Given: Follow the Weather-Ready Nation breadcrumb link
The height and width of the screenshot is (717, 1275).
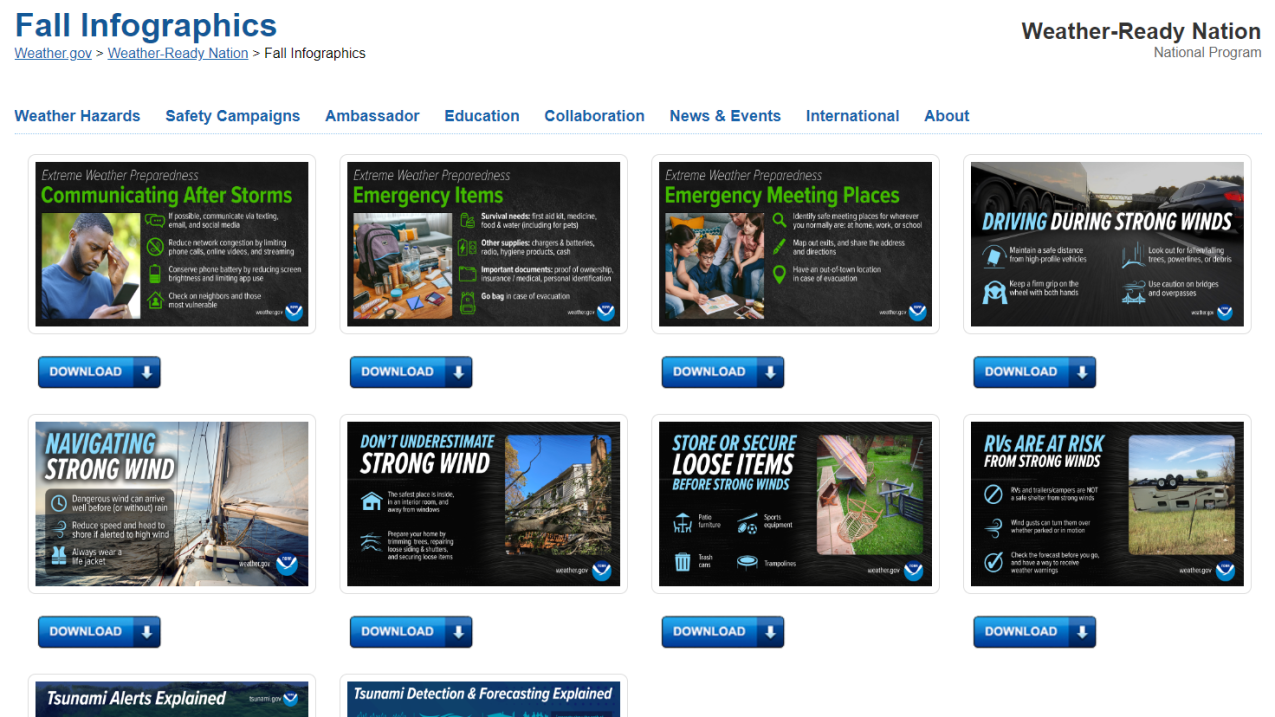Looking at the screenshot, I should point(178,53).
